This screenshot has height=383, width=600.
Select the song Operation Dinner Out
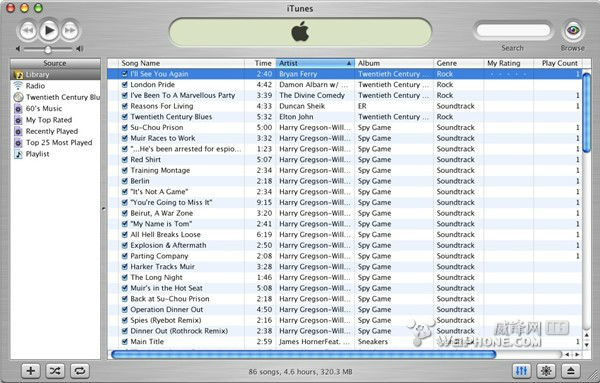point(167,310)
